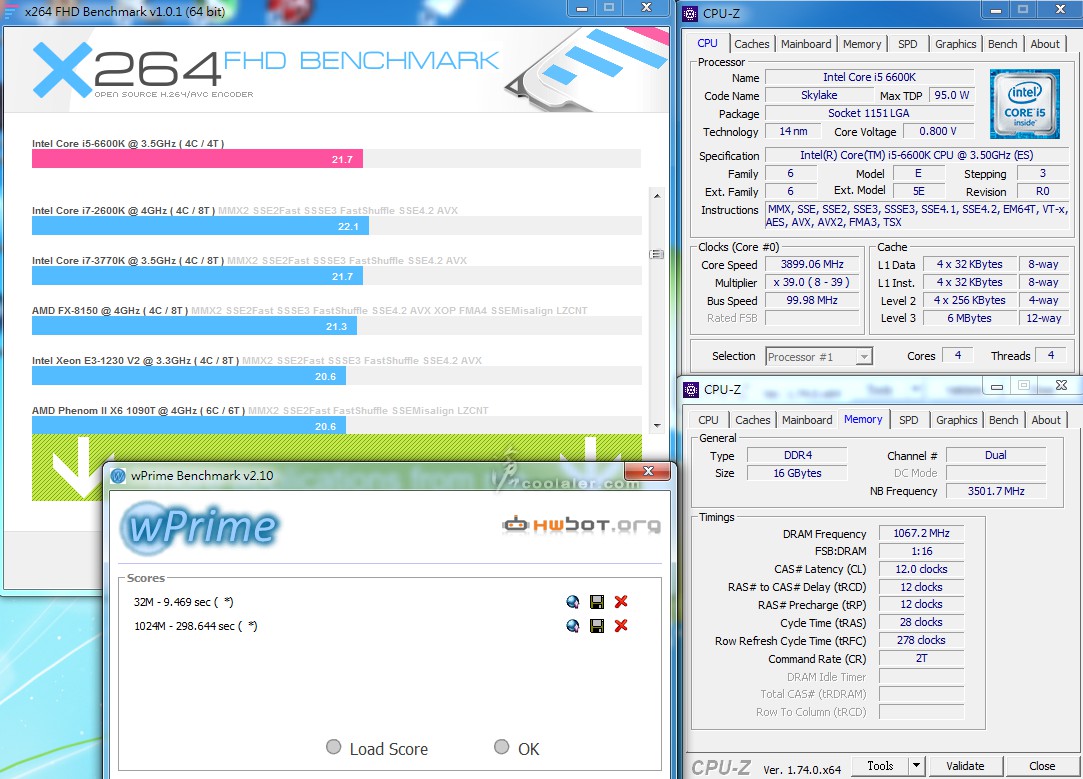Click the x264 list mid-scroll marker icon
Viewport: 1083px width, 779px height.
(x=657, y=254)
